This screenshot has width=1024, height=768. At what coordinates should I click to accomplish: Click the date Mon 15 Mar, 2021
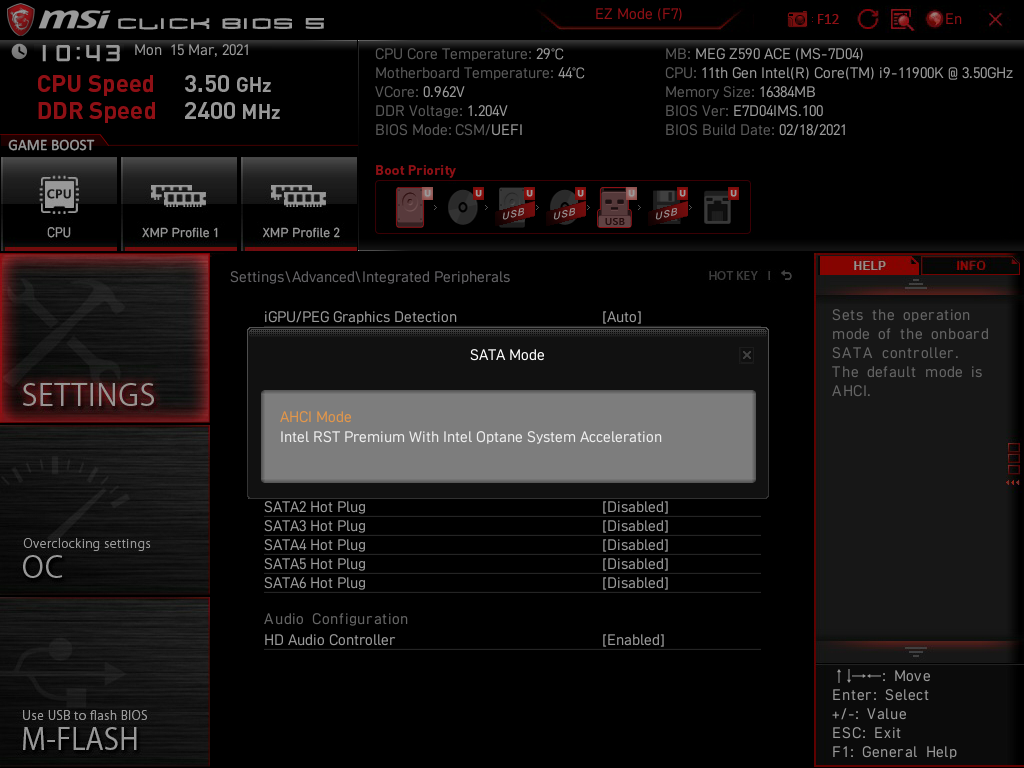pos(191,50)
